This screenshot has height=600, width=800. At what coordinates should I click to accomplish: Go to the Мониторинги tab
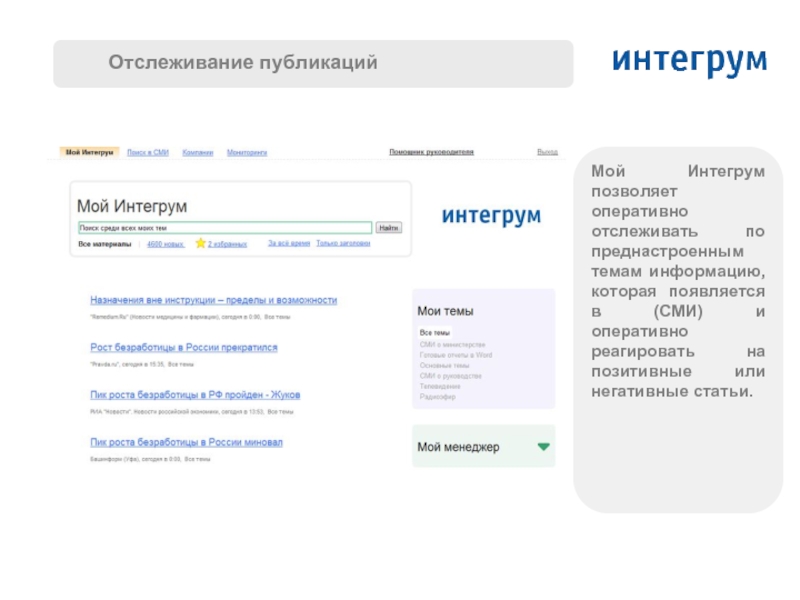coord(247,152)
